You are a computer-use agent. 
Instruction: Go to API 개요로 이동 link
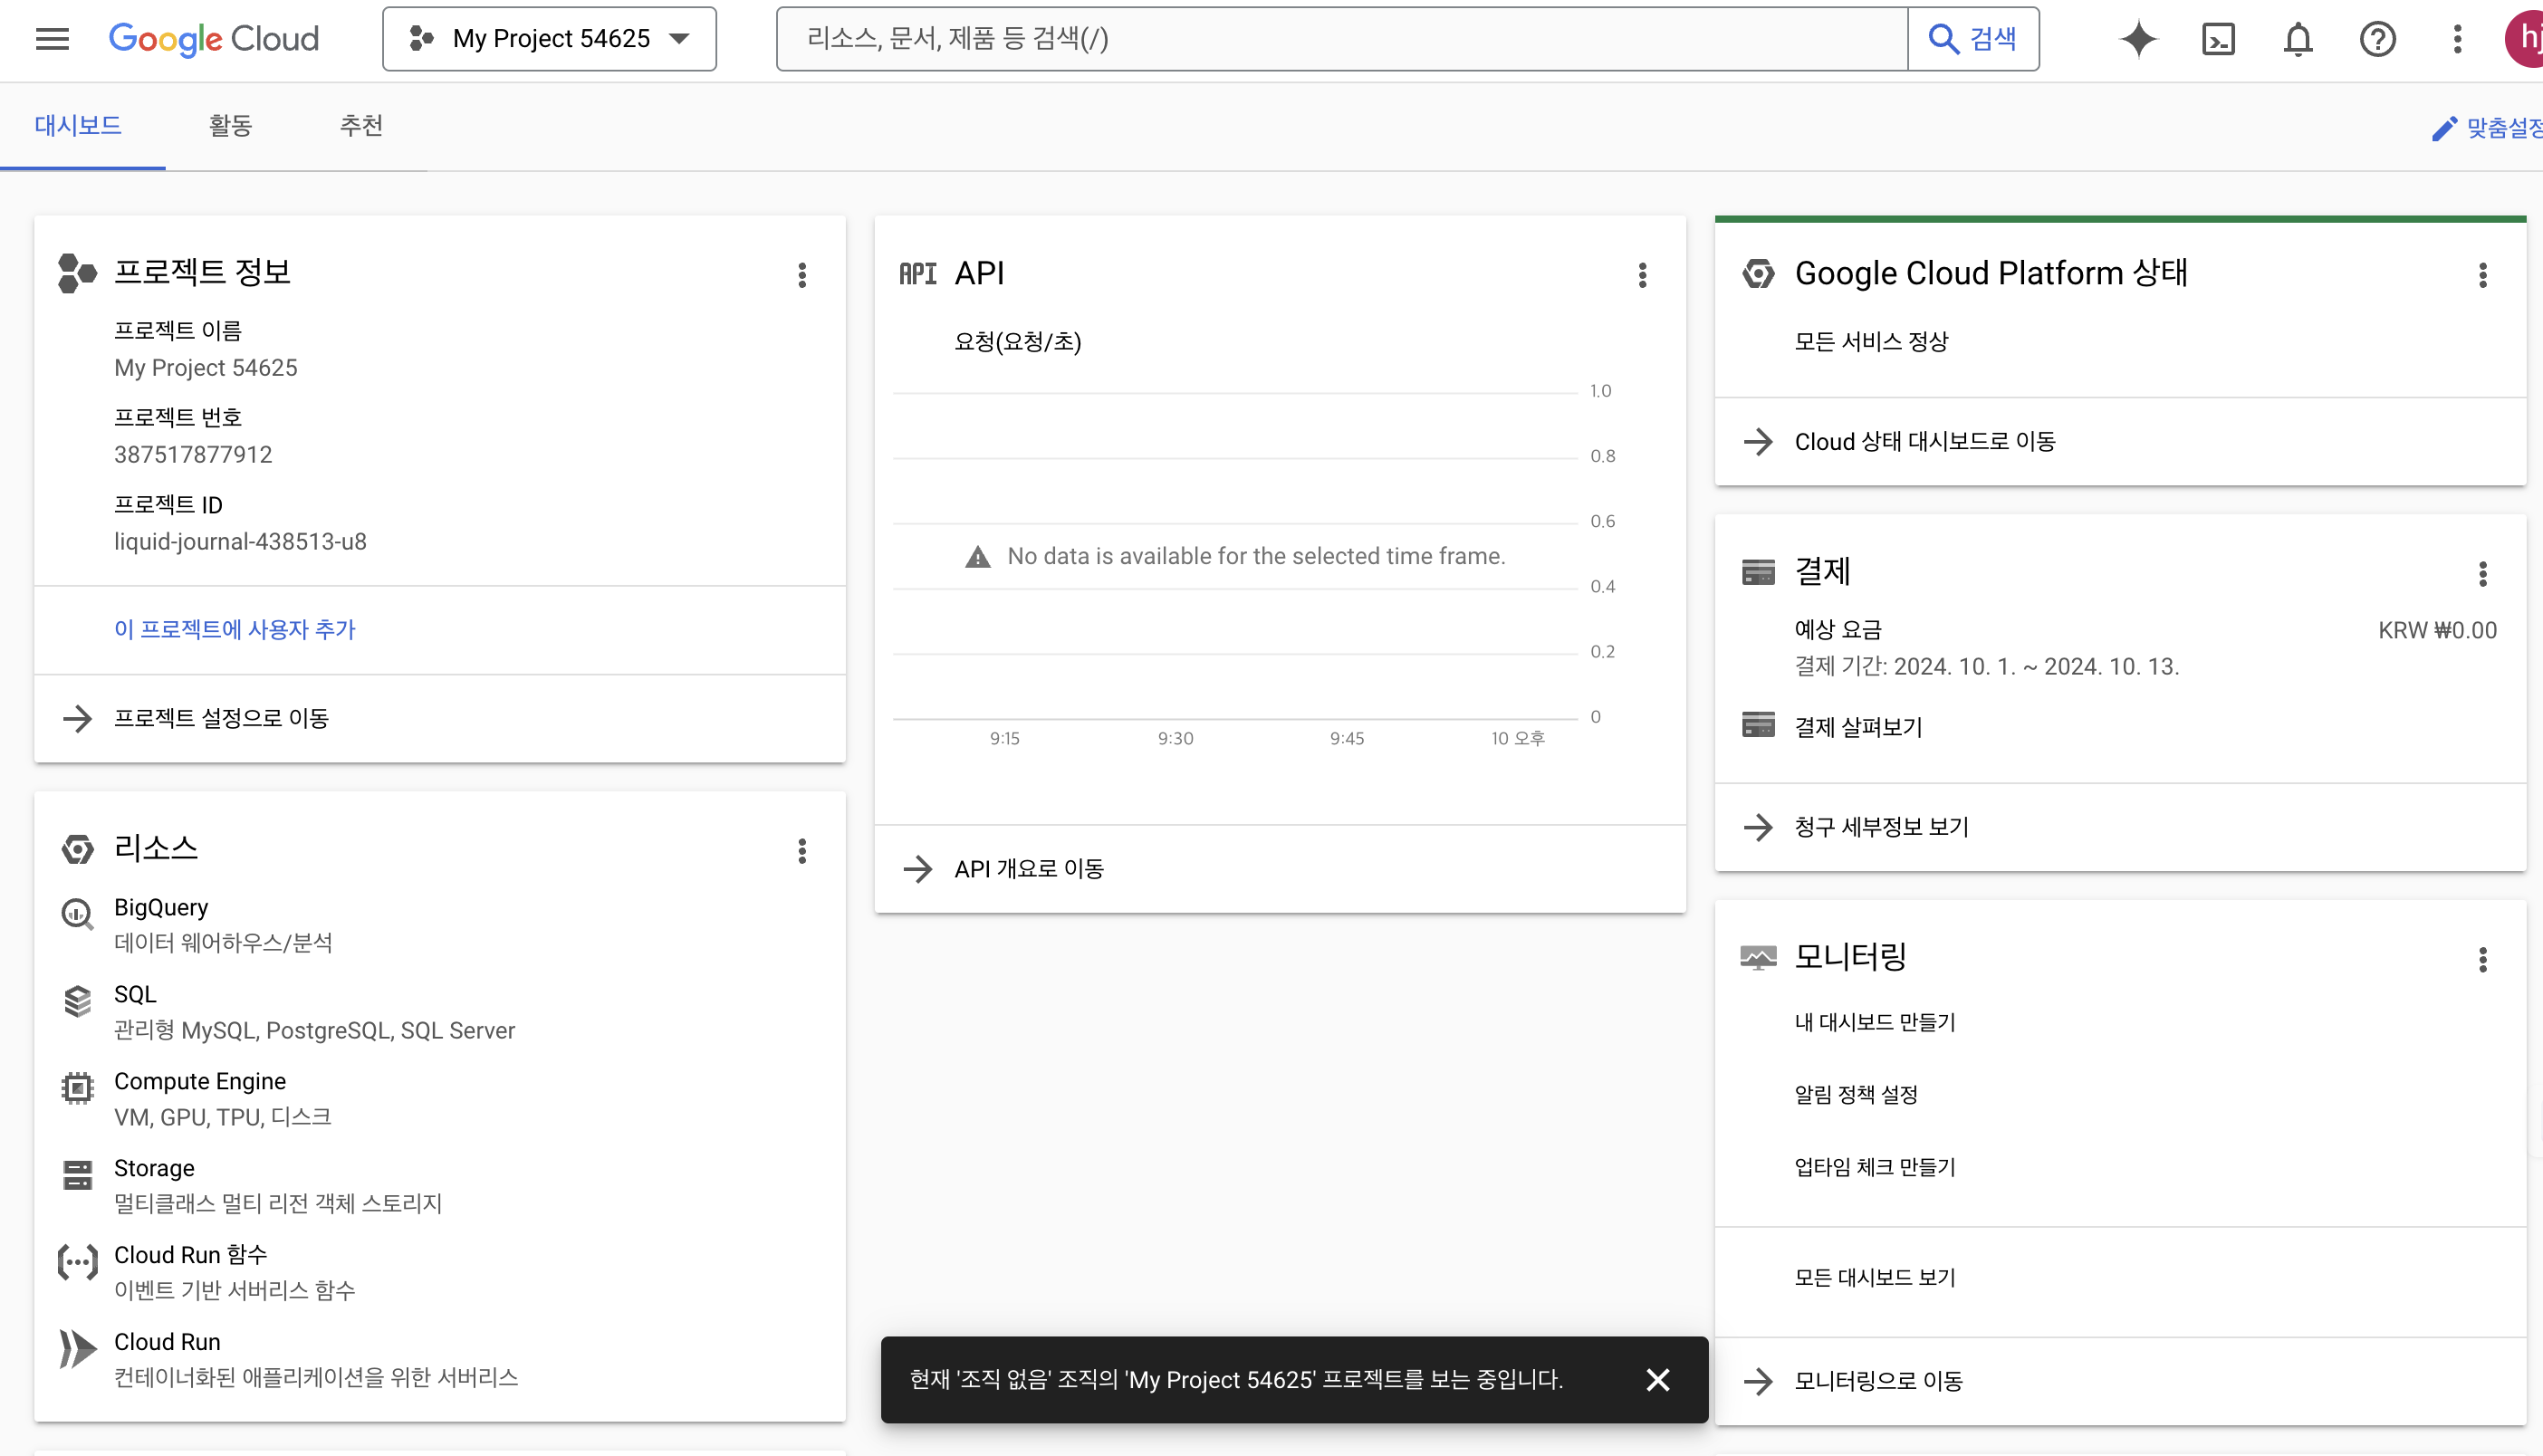[1028, 868]
